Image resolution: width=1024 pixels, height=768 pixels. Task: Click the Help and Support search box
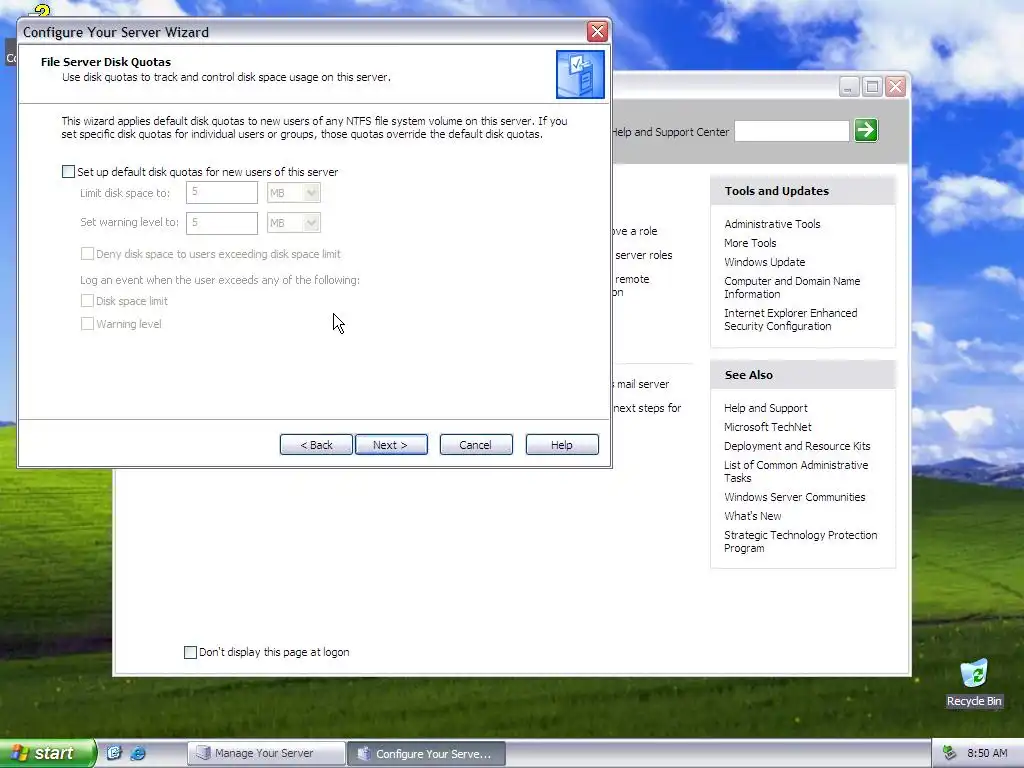pos(792,131)
